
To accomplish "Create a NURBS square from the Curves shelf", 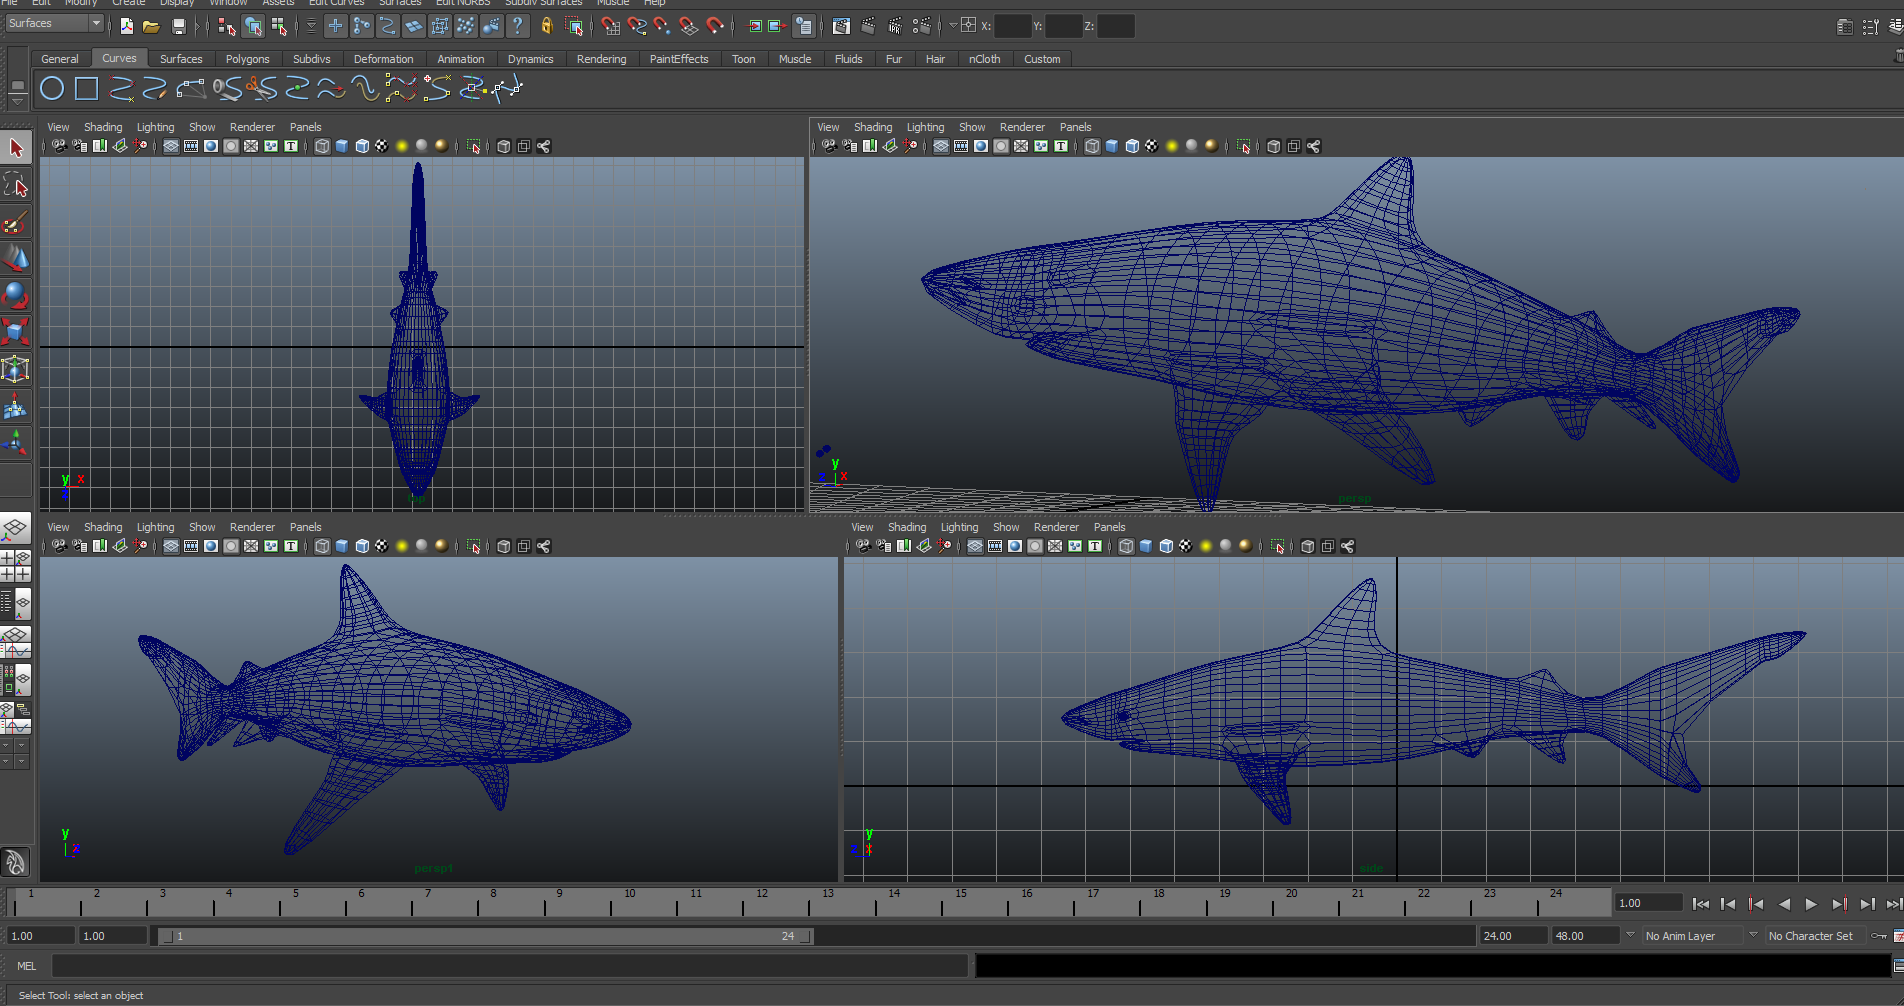I will point(84,89).
